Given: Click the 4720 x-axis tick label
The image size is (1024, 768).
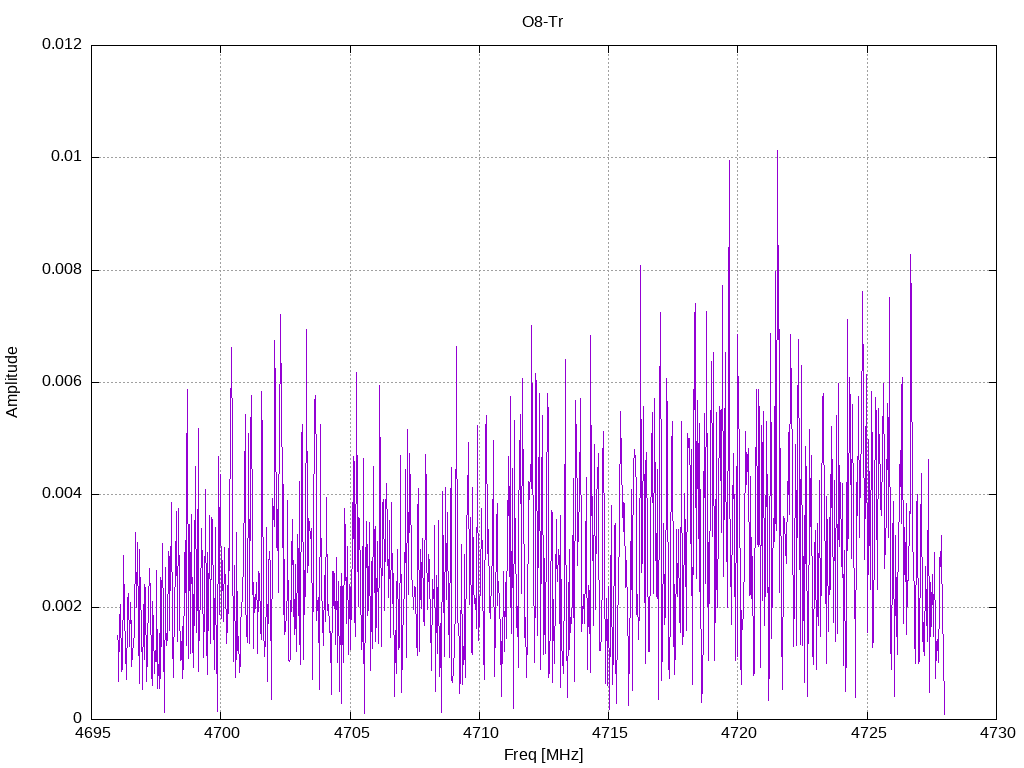Looking at the screenshot, I should [x=739, y=733].
